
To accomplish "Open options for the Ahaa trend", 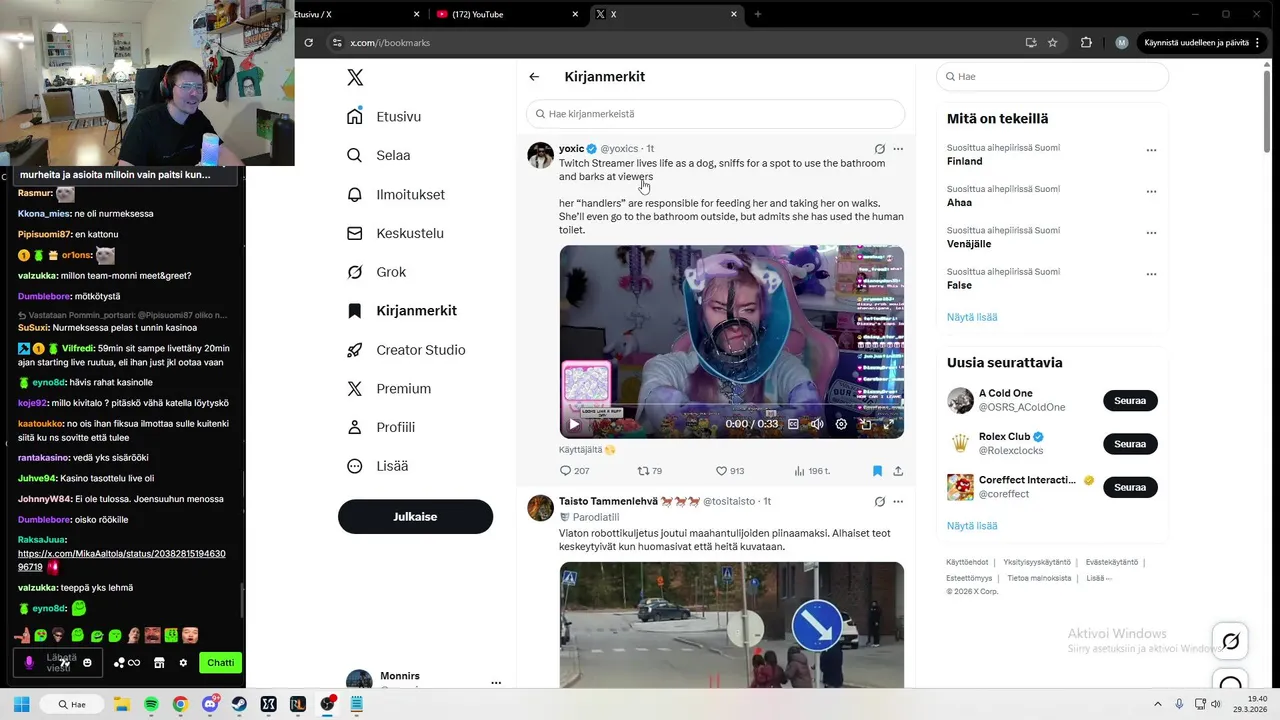I will pos(1151,191).
